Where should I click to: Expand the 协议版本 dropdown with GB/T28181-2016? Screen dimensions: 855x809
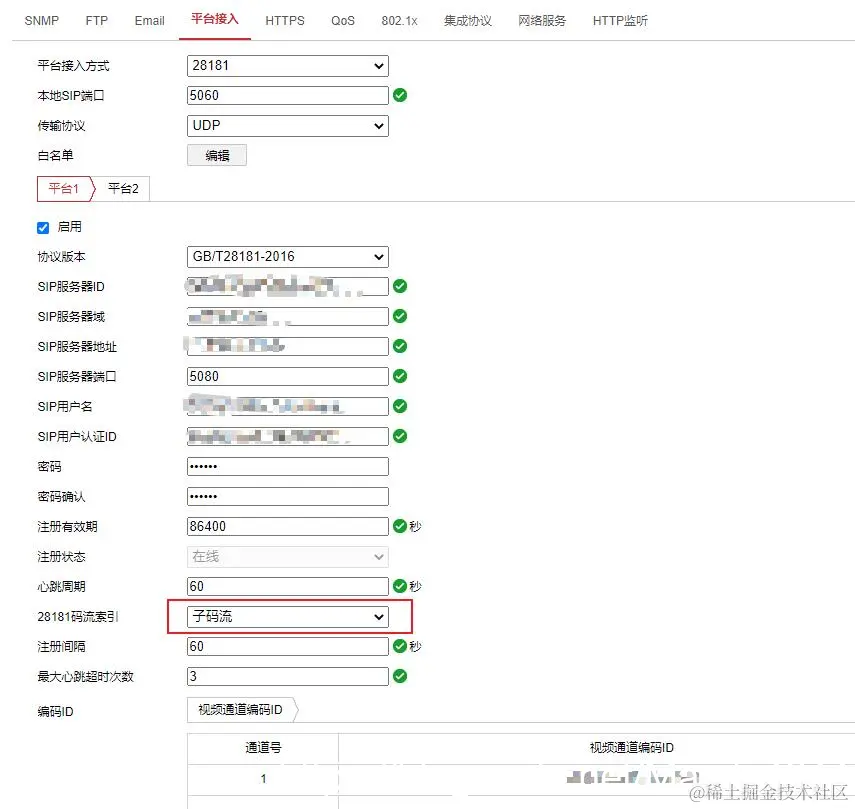tap(287, 256)
